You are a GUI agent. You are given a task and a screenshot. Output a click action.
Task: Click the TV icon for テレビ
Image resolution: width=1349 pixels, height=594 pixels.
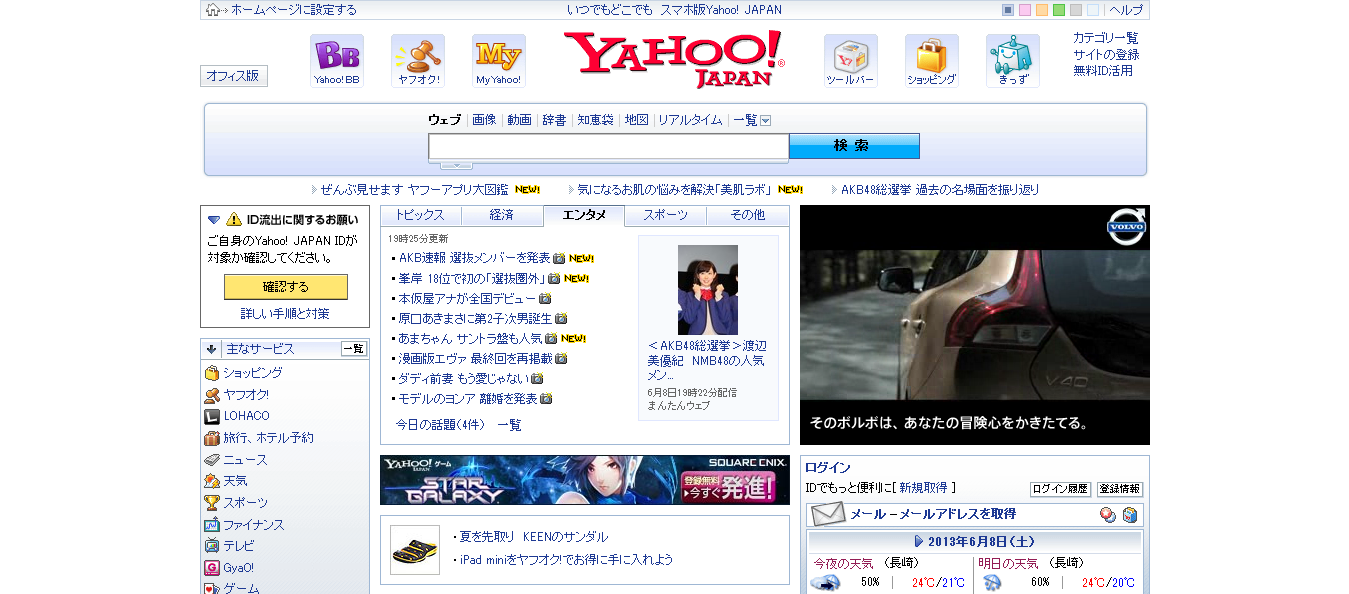click(x=212, y=546)
